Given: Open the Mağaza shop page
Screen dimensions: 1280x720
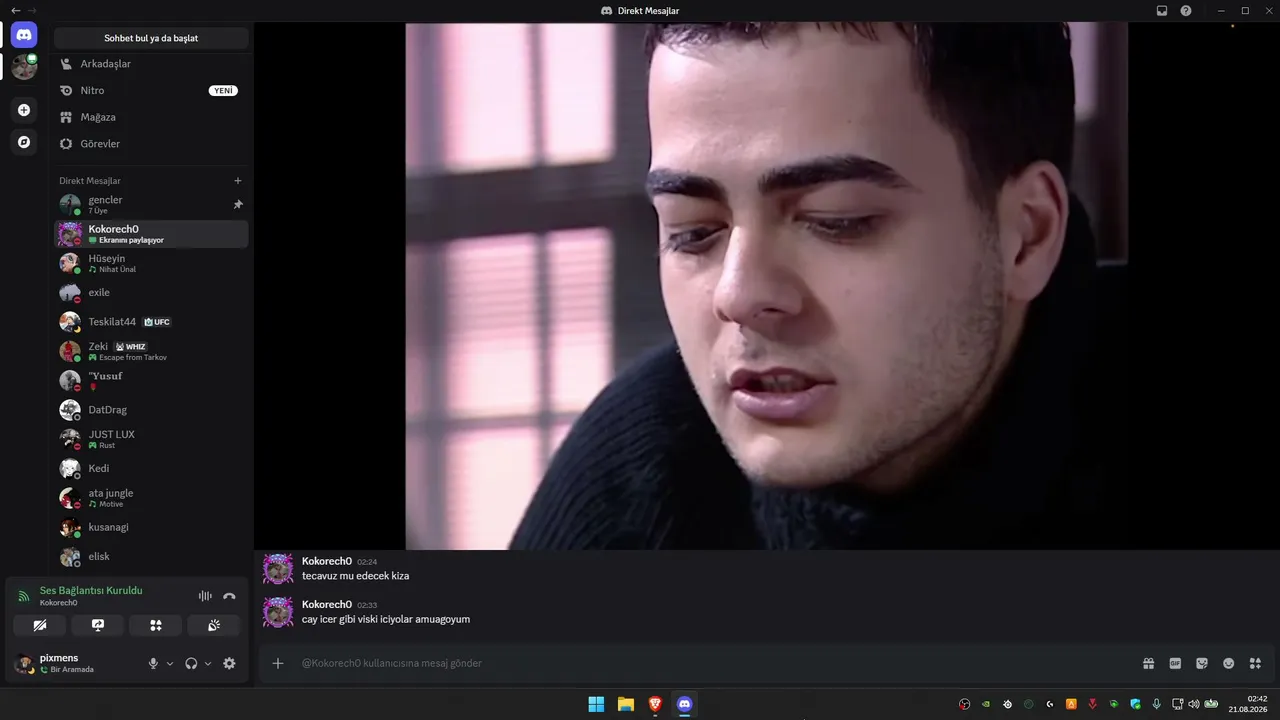Looking at the screenshot, I should point(151,117).
